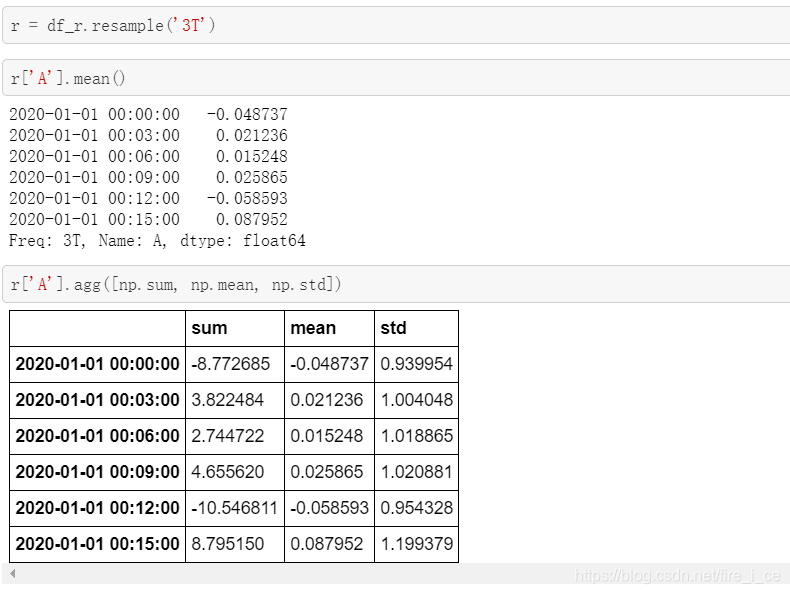The width and height of the screenshot is (790, 594).
Task: Click the 'sum' column header
Action: (x=235, y=328)
